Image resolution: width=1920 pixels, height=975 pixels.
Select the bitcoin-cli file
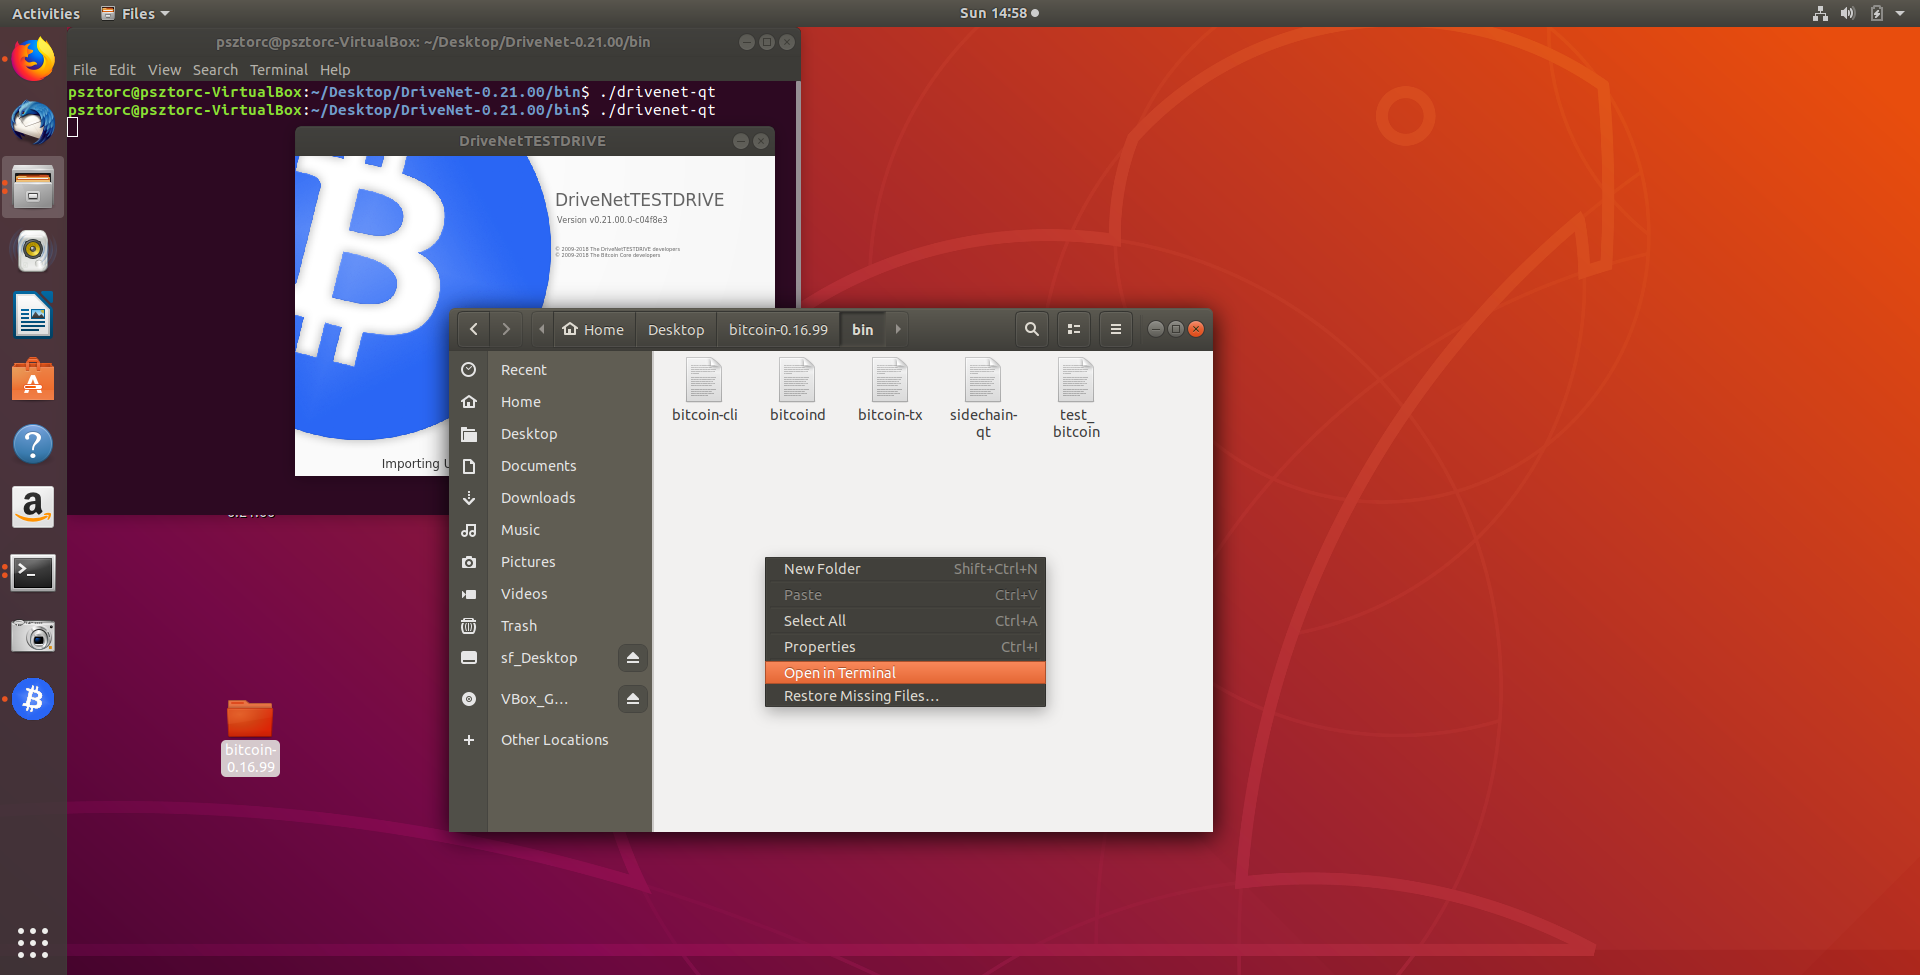pos(704,390)
